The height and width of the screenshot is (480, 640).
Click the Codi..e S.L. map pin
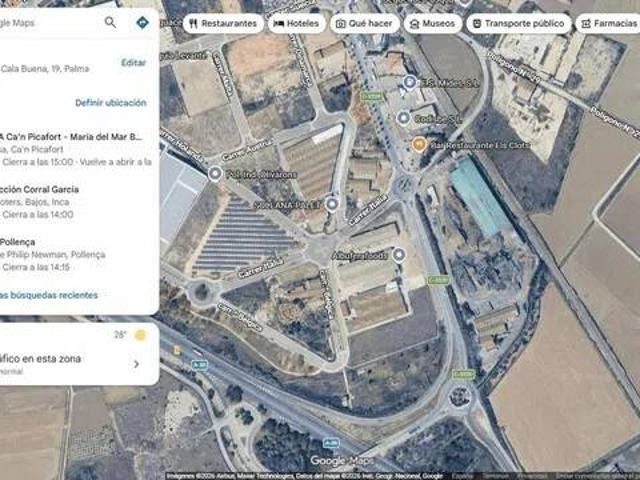pyautogui.click(x=403, y=118)
